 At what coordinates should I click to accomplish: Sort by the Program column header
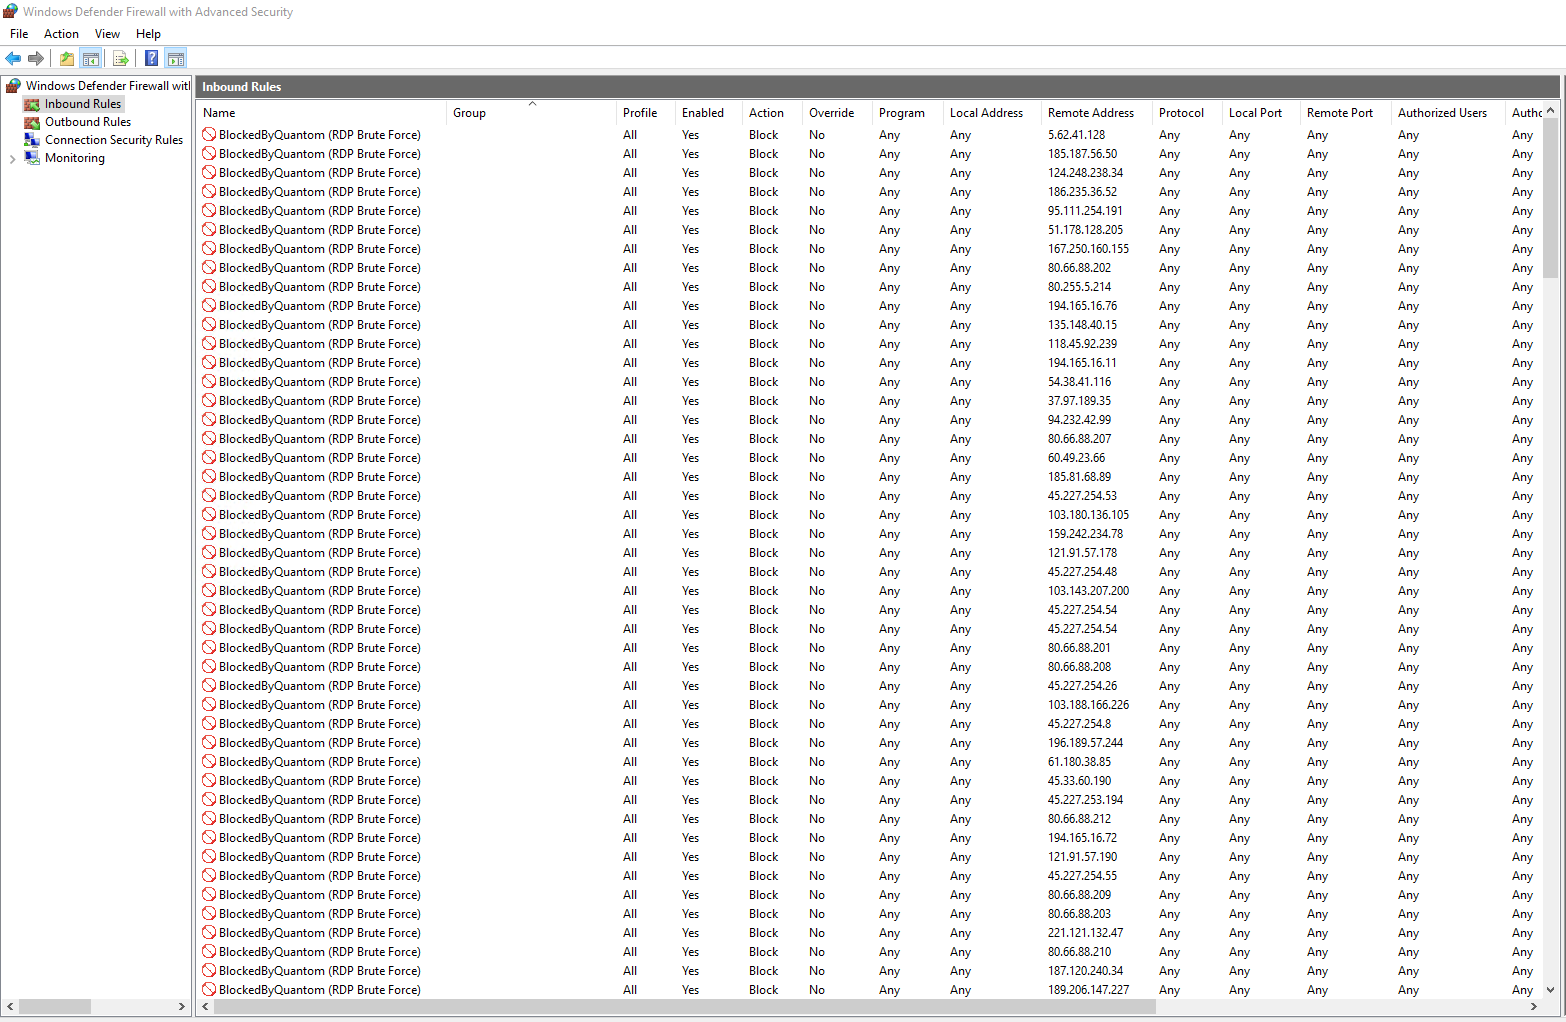coord(908,113)
